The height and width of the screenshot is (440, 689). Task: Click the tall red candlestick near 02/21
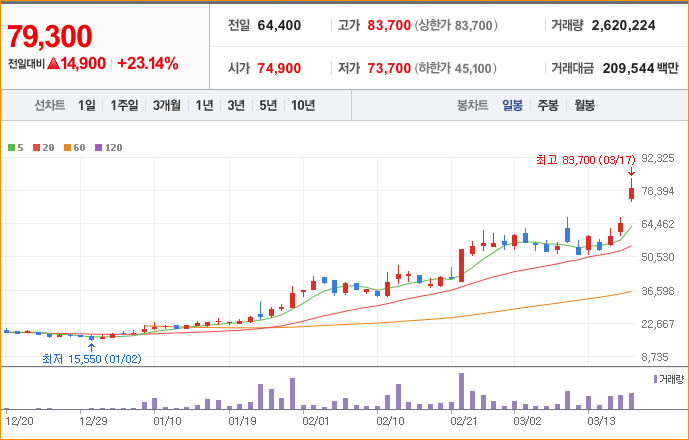tap(461, 265)
